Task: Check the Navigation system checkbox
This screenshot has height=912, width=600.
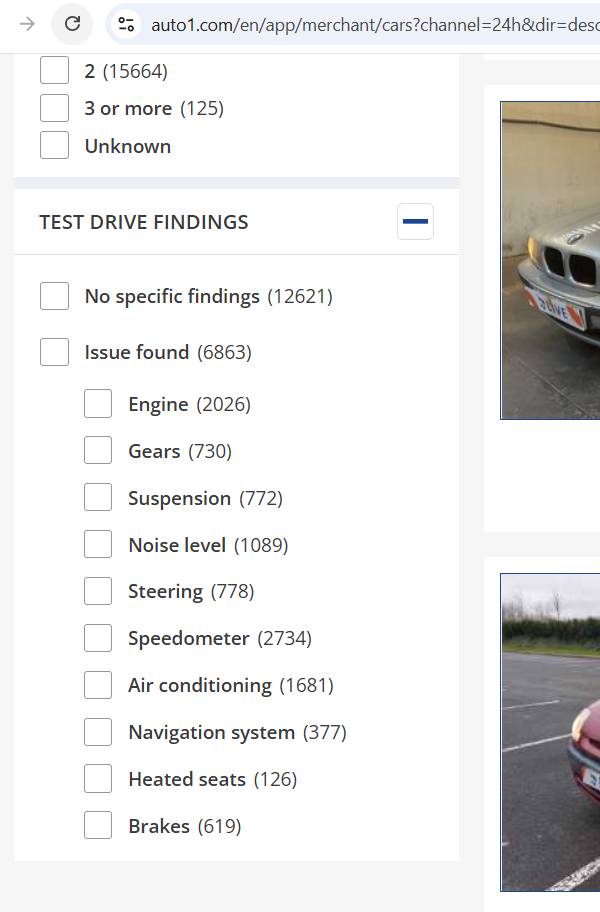Action: pyautogui.click(x=98, y=732)
